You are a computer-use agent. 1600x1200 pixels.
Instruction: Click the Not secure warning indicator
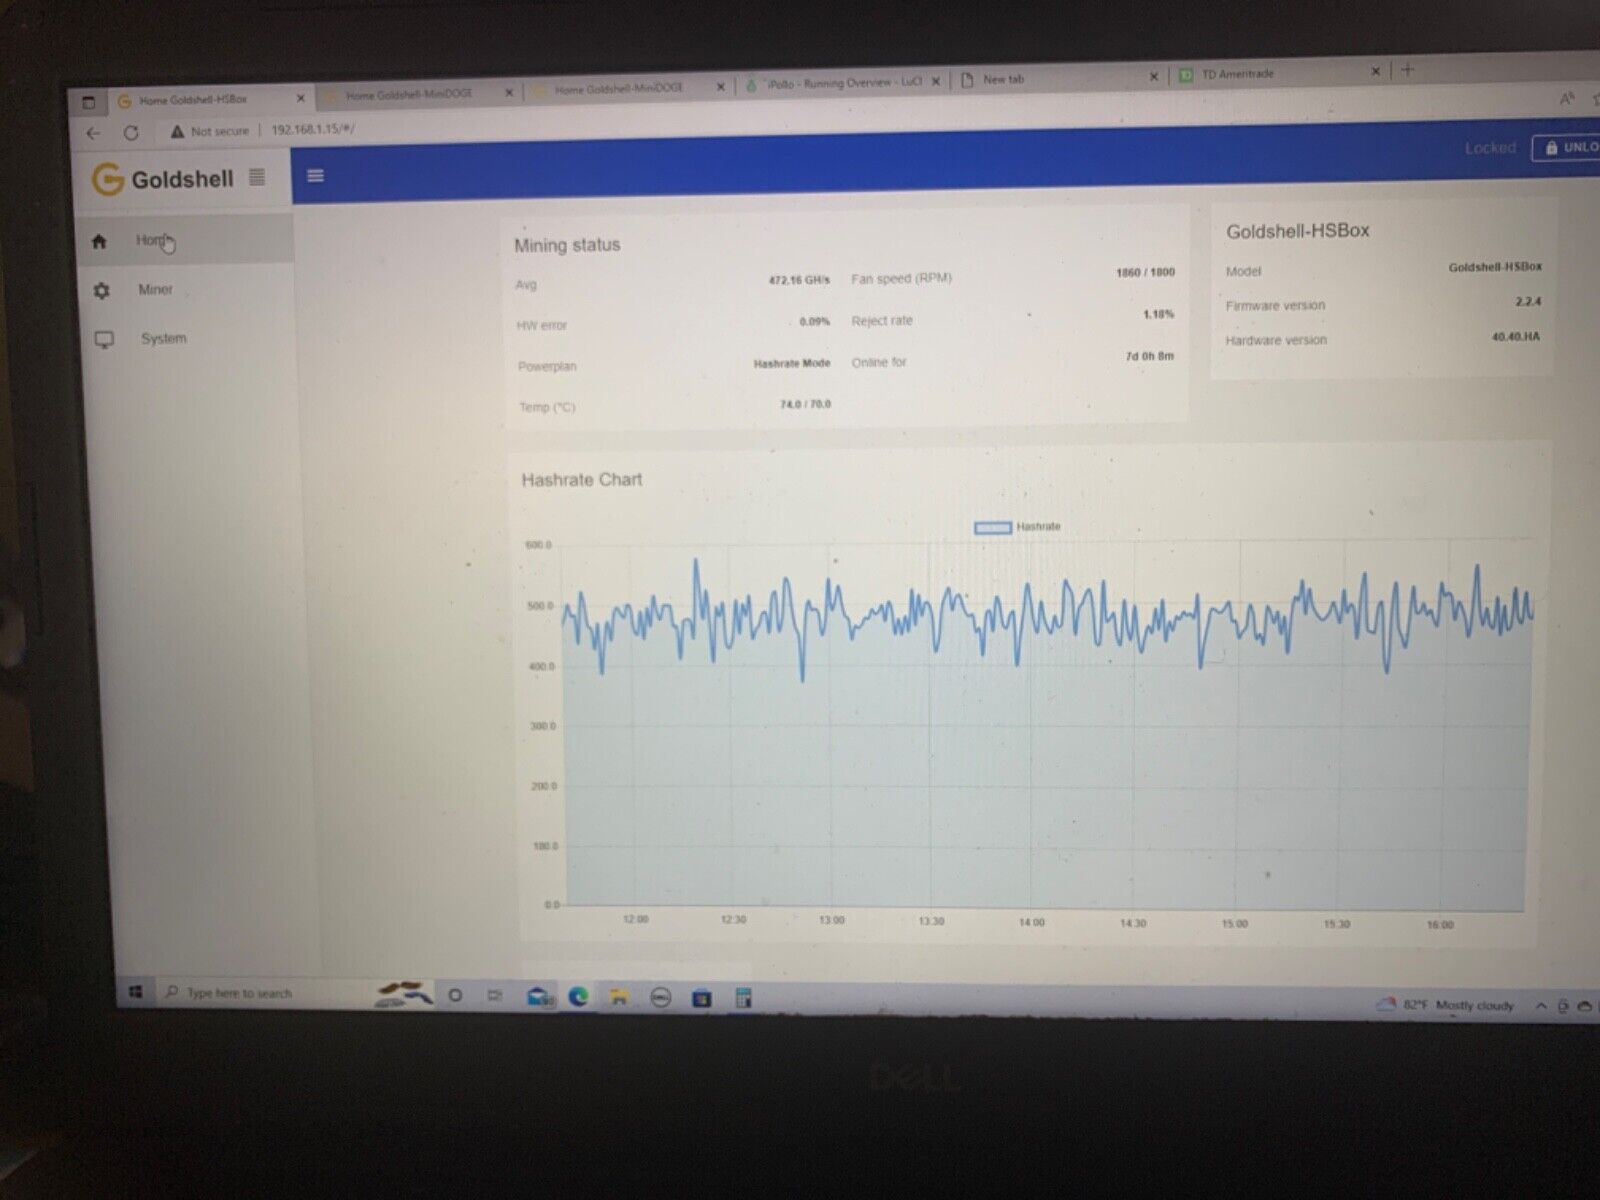210,131
